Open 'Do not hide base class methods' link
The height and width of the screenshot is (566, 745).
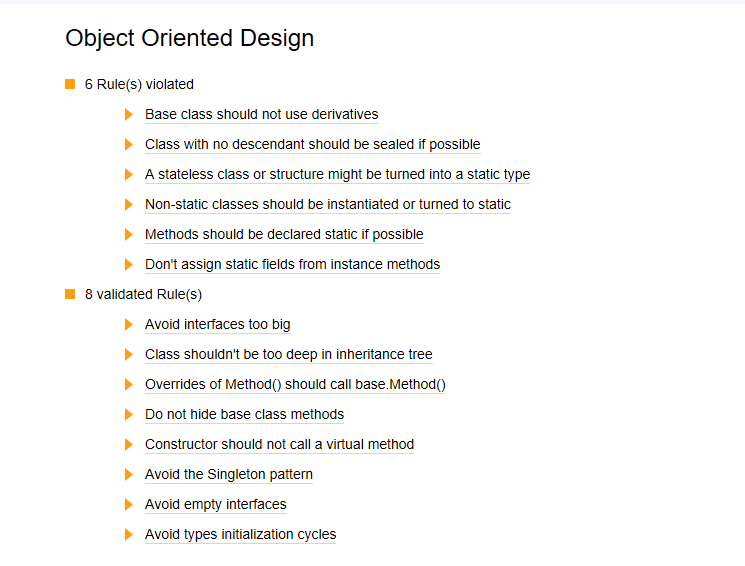tap(244, 414)
